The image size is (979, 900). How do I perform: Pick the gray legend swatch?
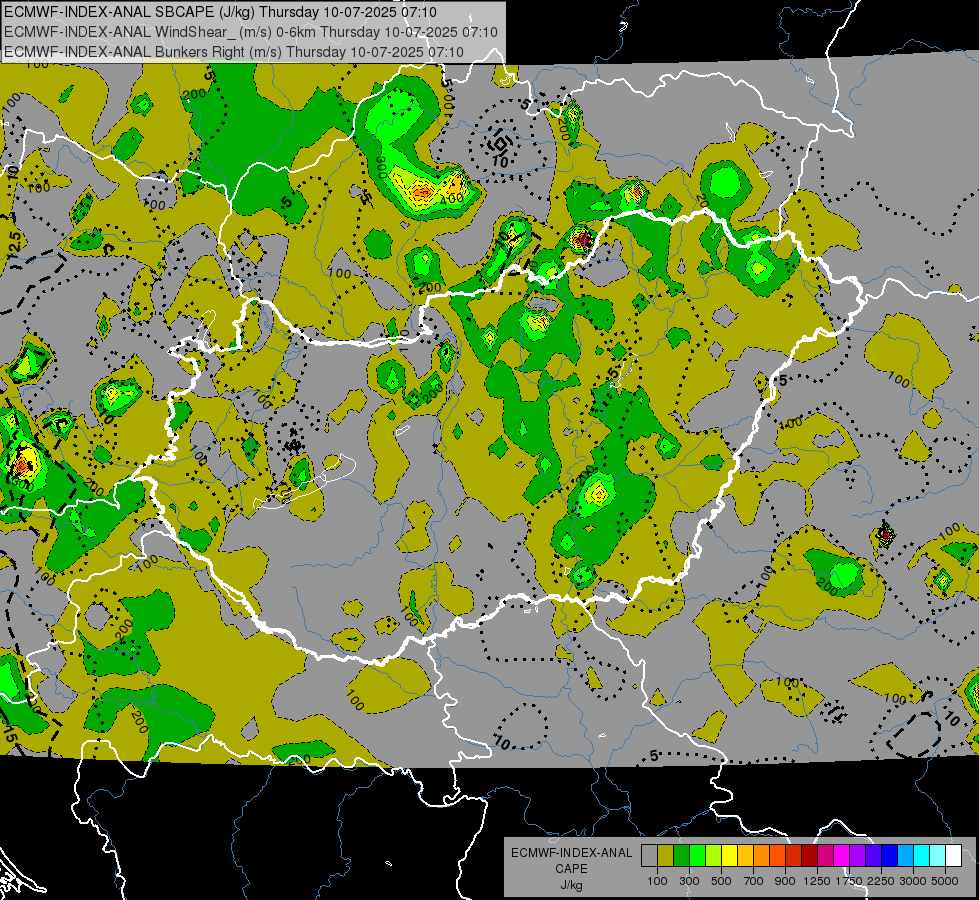[x=649, y=855]
